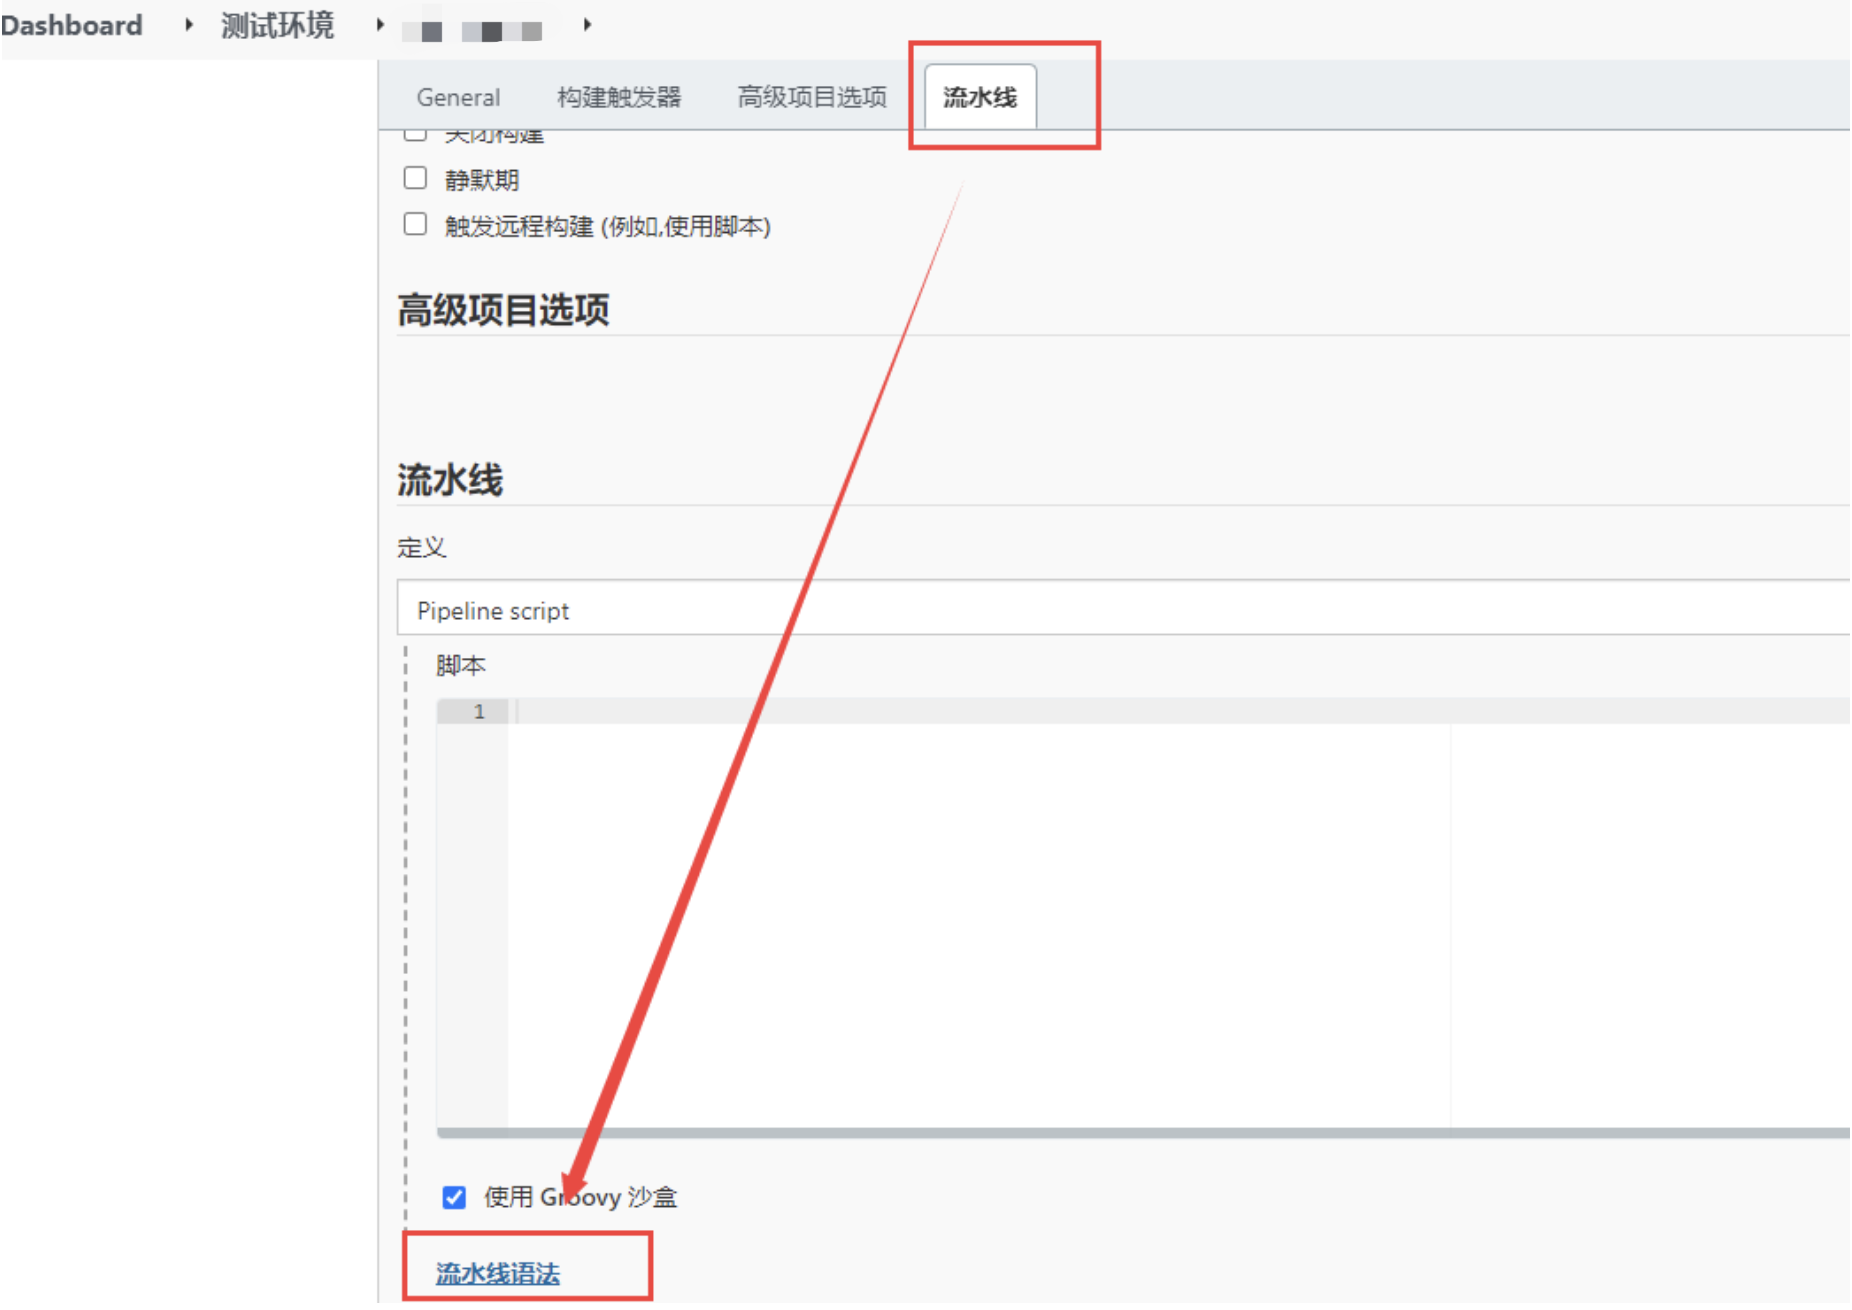1852x1310 pixels.
Task: Enable the 静默期 checkbox
Action: click(x=415, y=178)
